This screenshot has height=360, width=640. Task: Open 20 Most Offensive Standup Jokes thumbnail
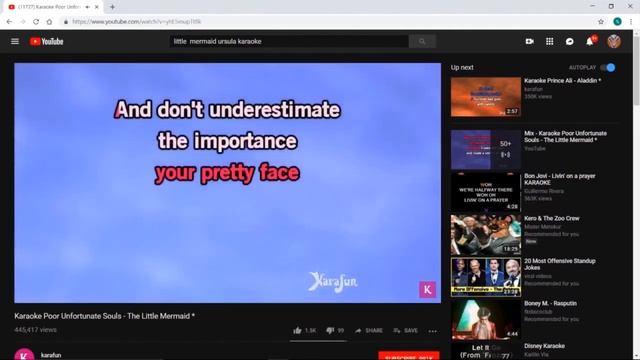(x=486, y=277)
